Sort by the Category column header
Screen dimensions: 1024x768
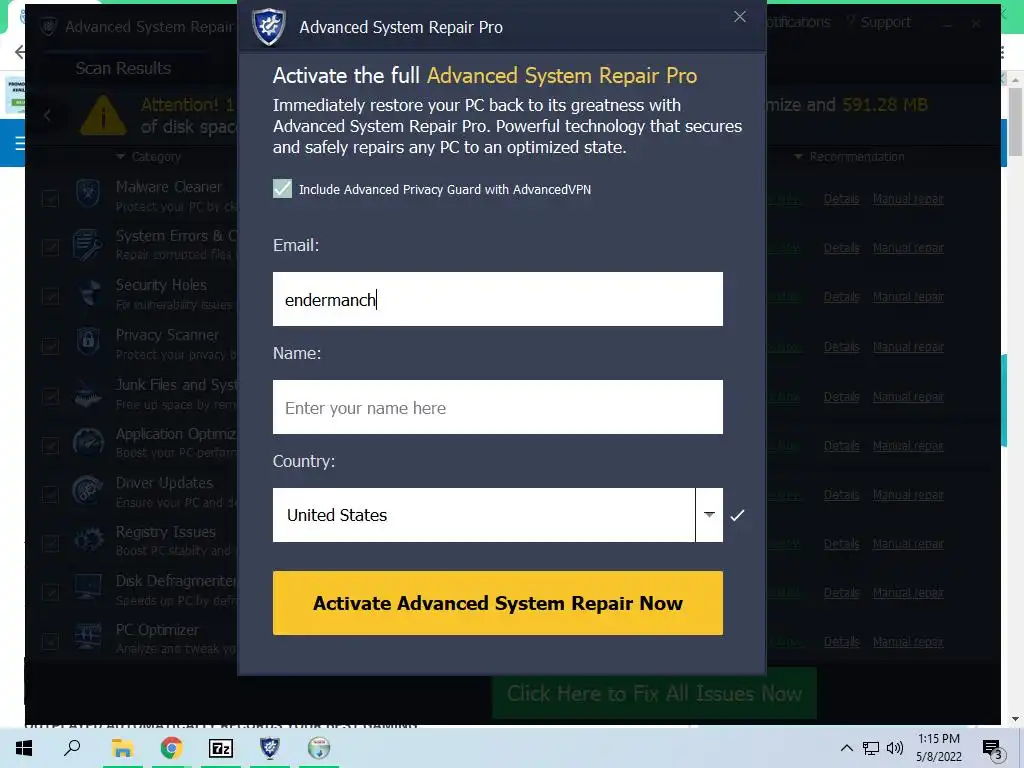coord(148,157)
